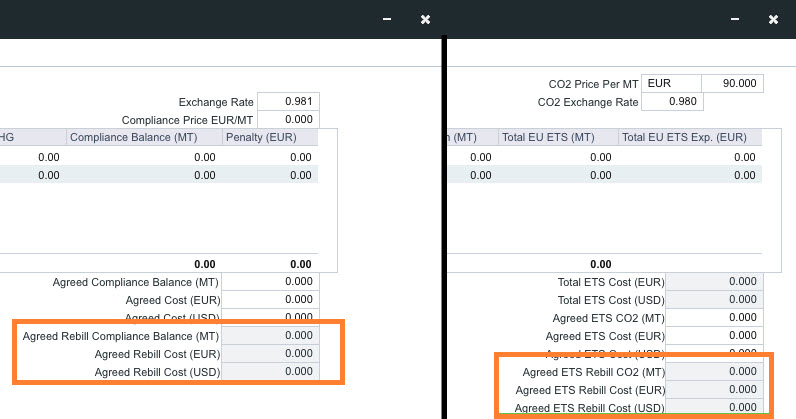Click the CO2 Exchange Rate field
796x419 pixels.
673,102
